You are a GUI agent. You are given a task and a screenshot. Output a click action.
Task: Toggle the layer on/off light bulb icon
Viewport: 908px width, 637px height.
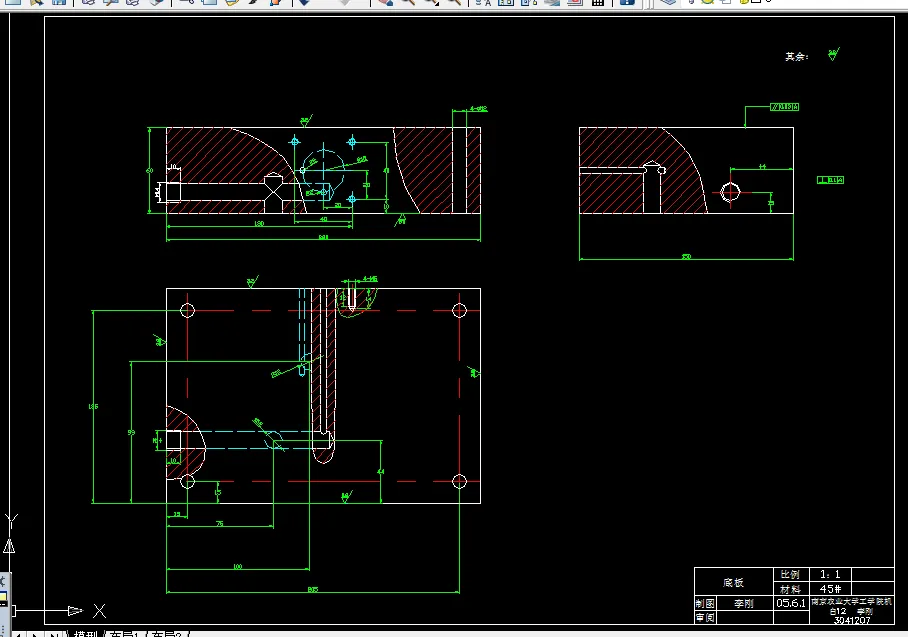(691, 2)
